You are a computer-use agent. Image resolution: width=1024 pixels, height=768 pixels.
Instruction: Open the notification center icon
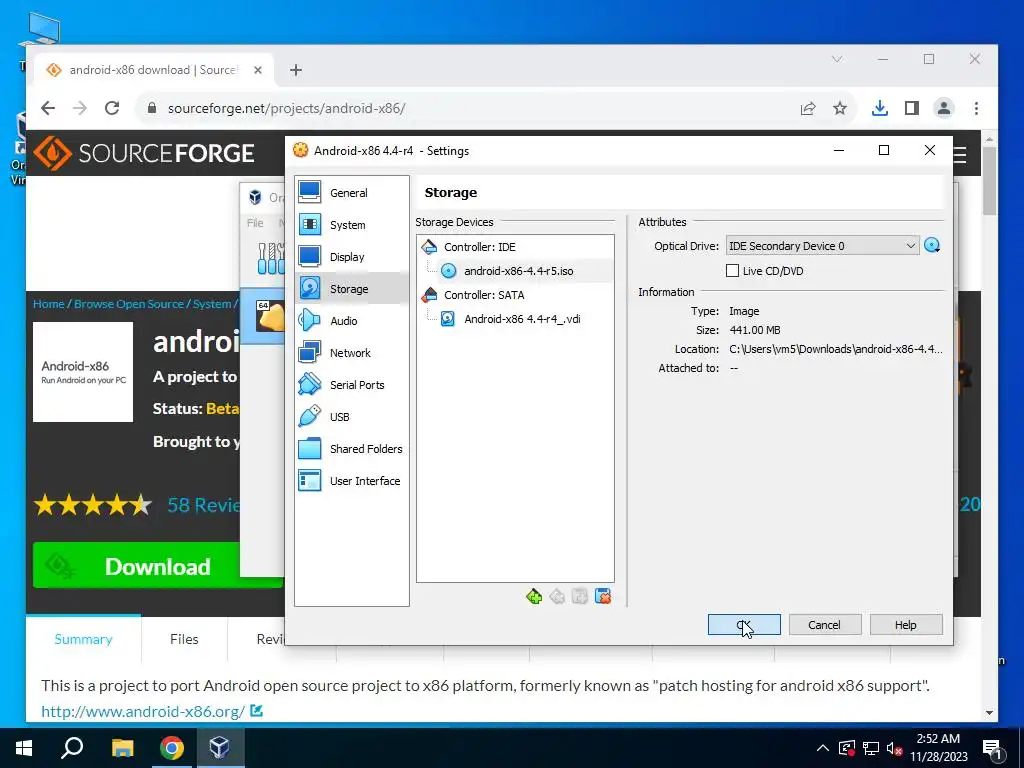click(993, 748)
